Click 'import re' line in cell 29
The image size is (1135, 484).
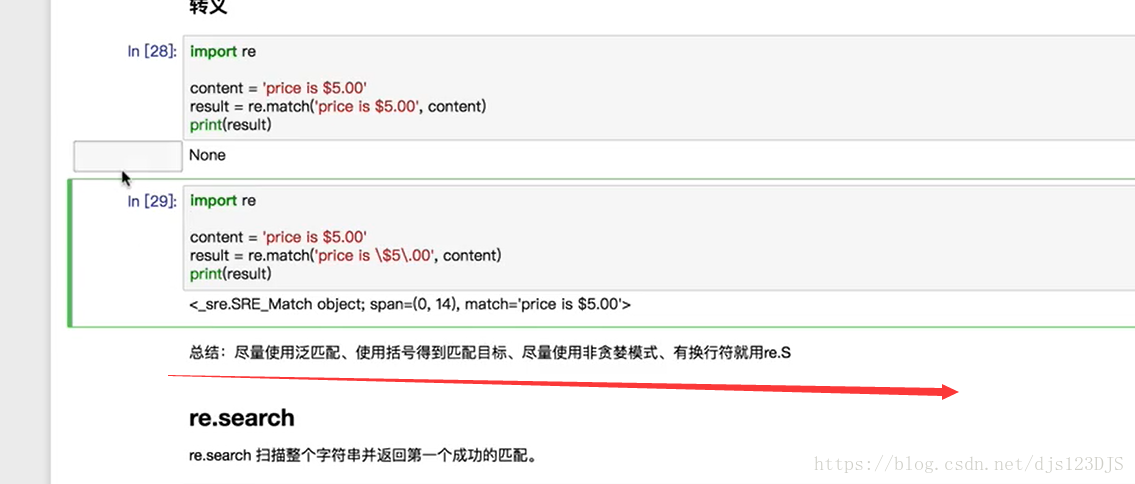click(x=223, y=200)
